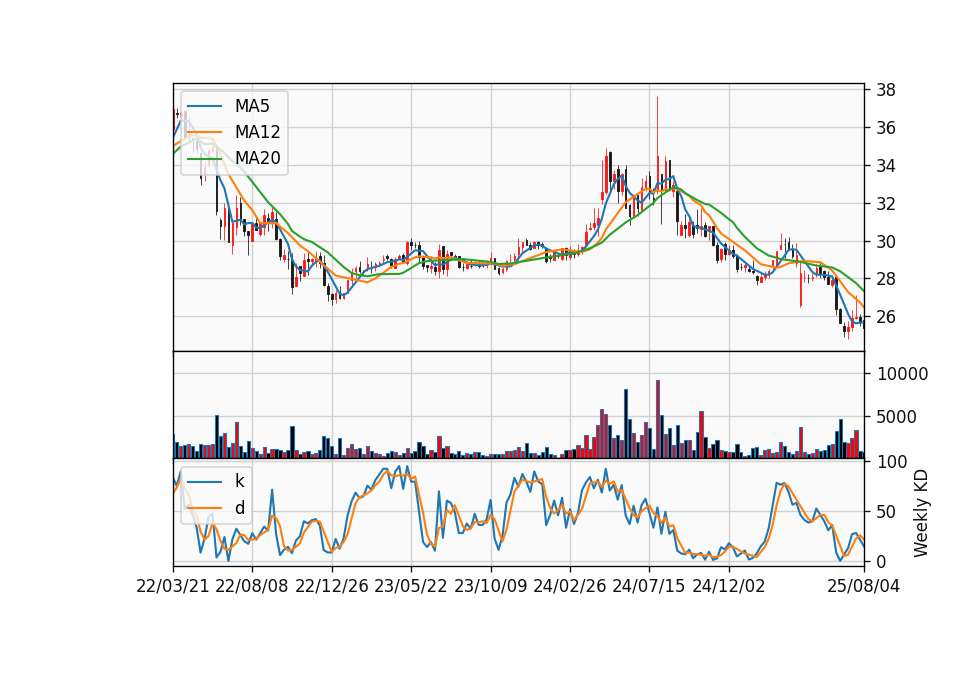Click the MA12 legend label

(257, 132)
